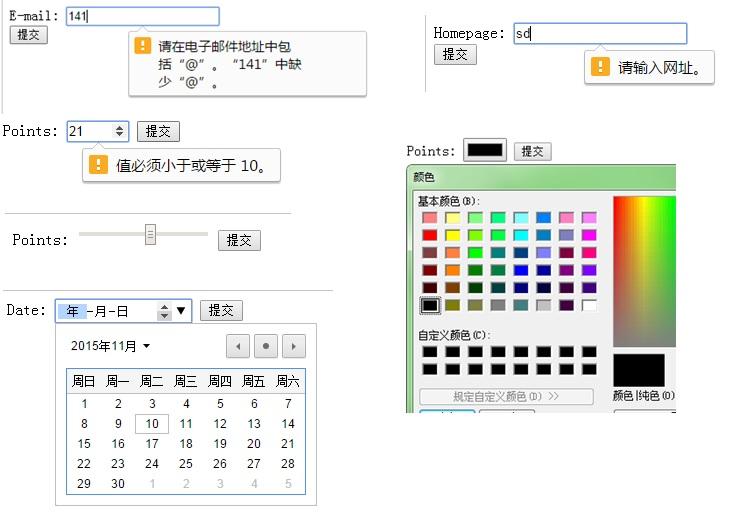Focus the E-mail input field
This screenshot has height=517, width=738.
(142, 16)
